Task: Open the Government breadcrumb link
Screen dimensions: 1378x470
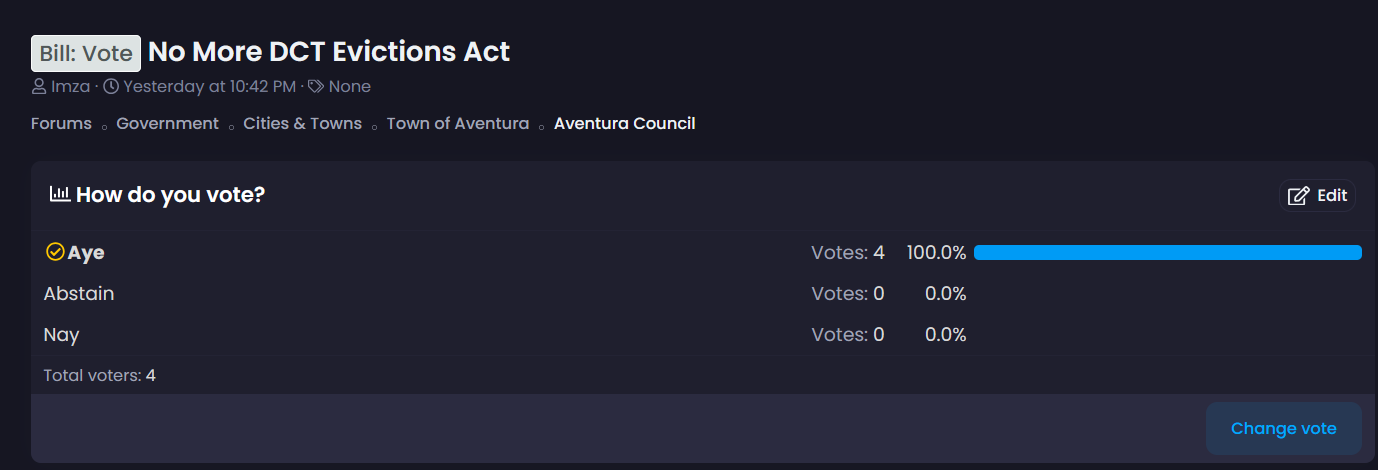Action: click(x=167, y=124)
